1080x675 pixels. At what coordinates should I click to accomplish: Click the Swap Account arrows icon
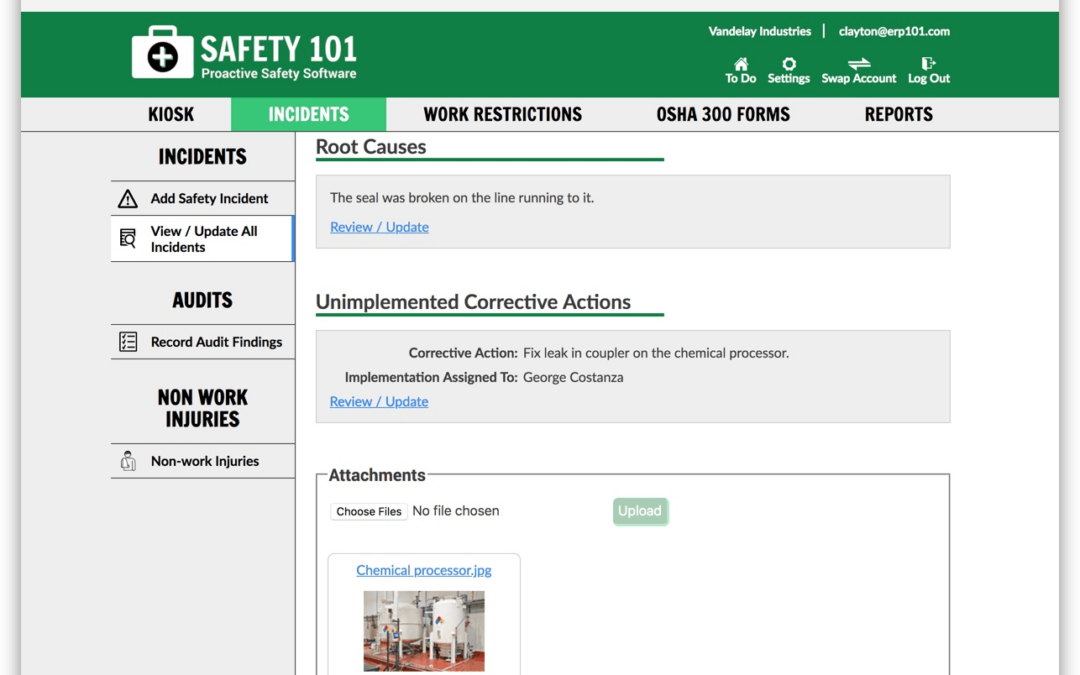click(x=859, y=64)
